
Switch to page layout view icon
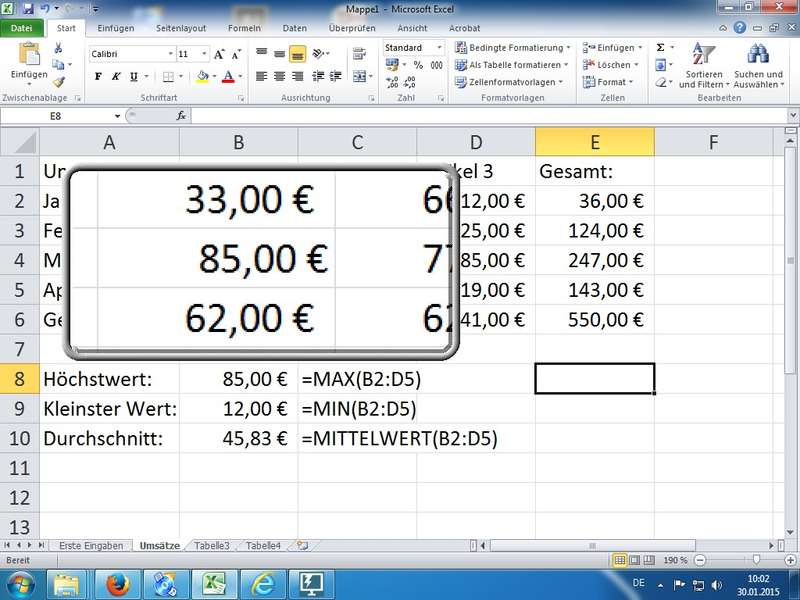click(634, 560)
